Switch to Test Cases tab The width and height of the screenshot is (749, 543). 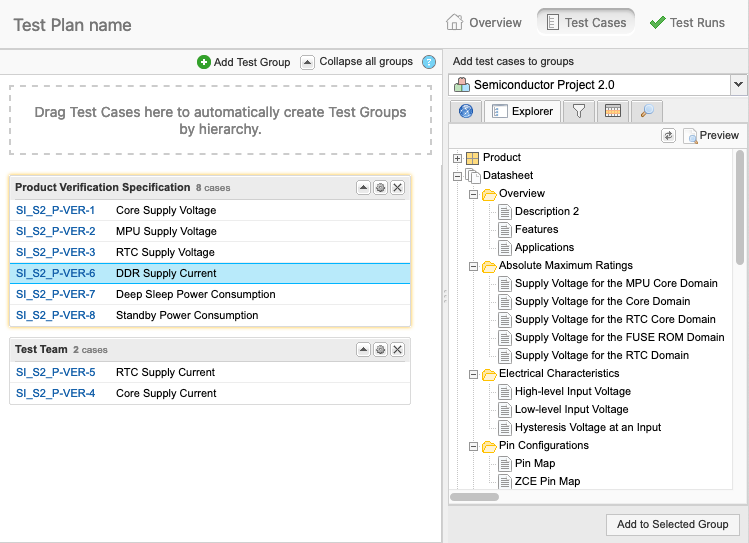(586, 22)
